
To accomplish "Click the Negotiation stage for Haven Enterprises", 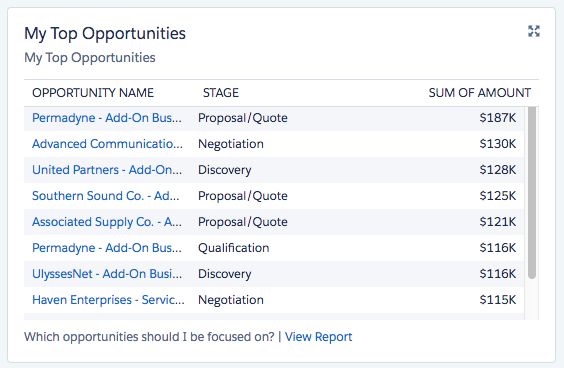I will (231, 300).
